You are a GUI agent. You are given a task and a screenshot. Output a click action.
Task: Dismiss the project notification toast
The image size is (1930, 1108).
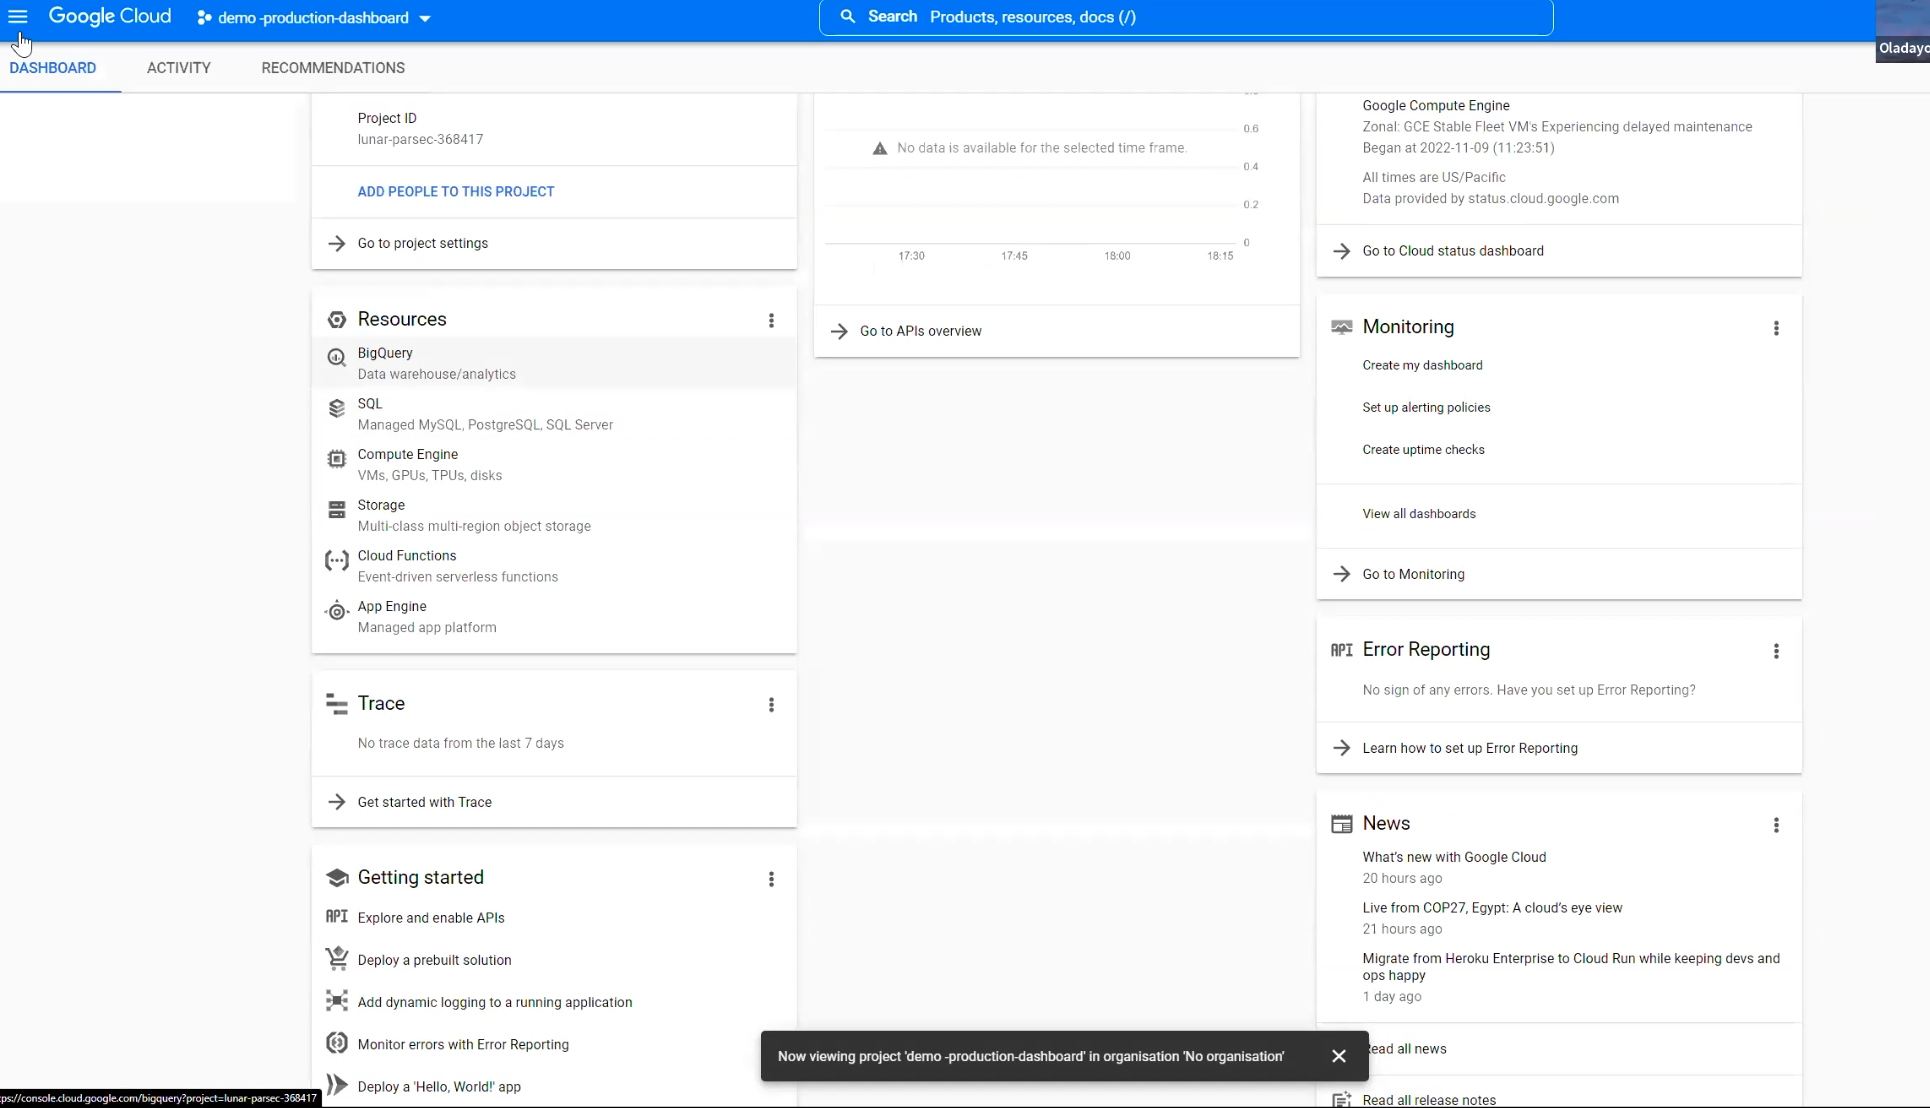pos(1339,1056)
